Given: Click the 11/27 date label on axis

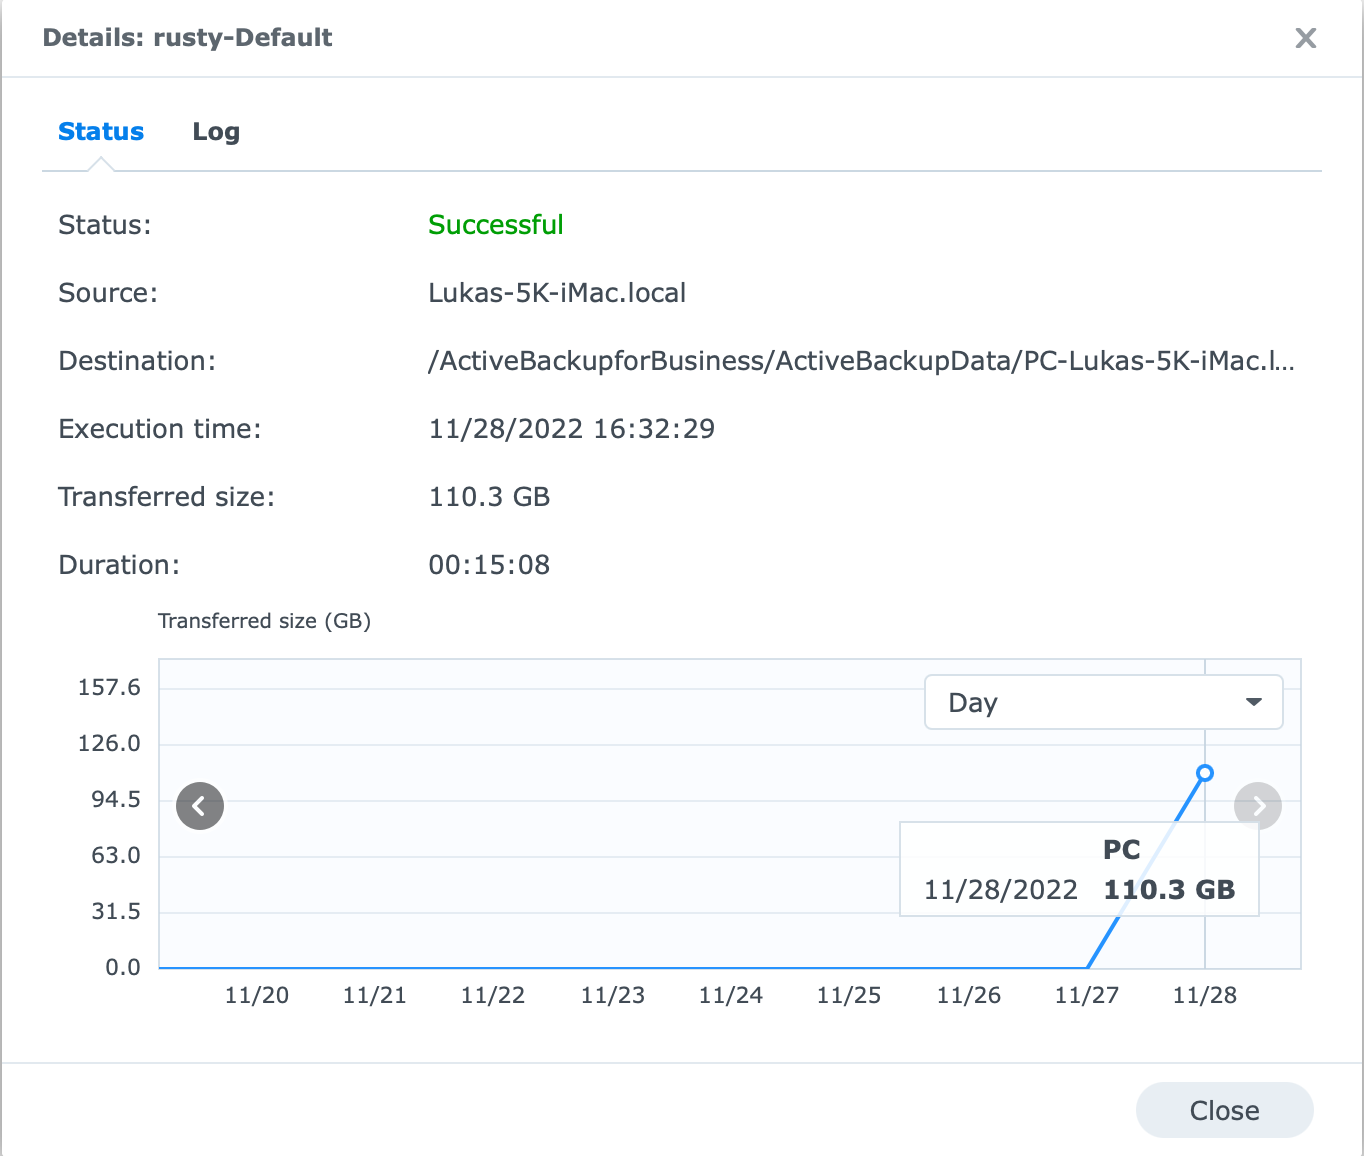Looking at the screenshot, I should (1087, 996).
